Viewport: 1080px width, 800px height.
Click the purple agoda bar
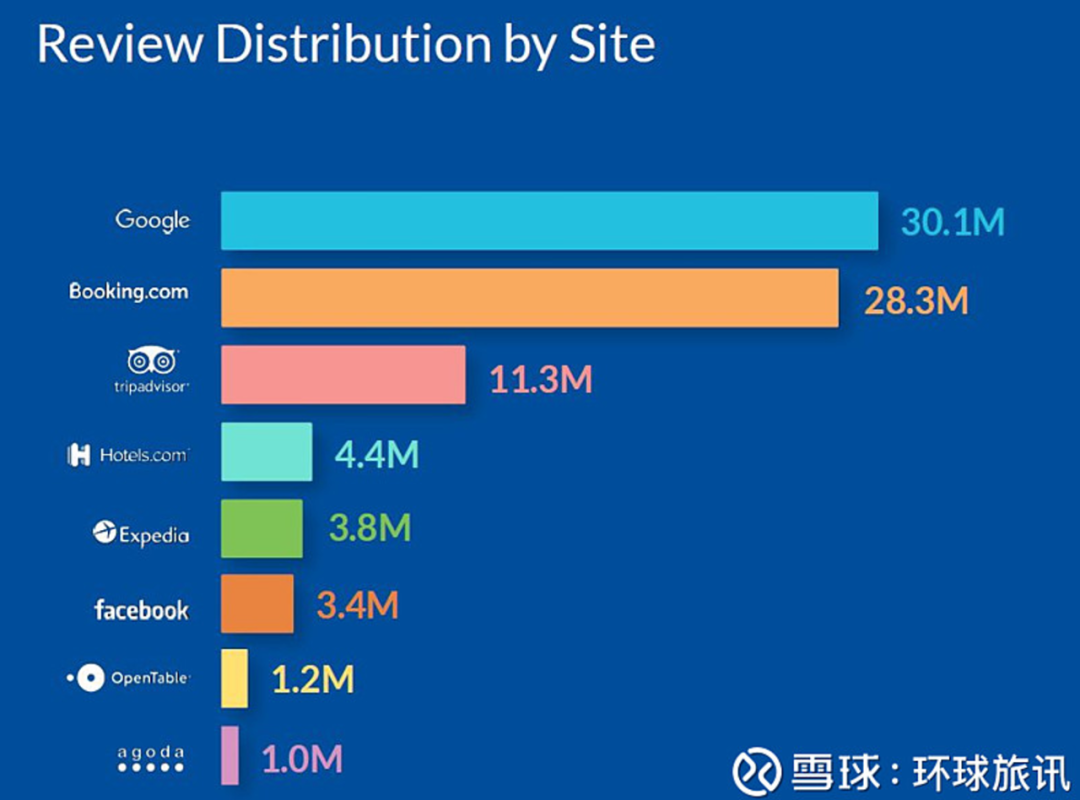pos(230,755)
